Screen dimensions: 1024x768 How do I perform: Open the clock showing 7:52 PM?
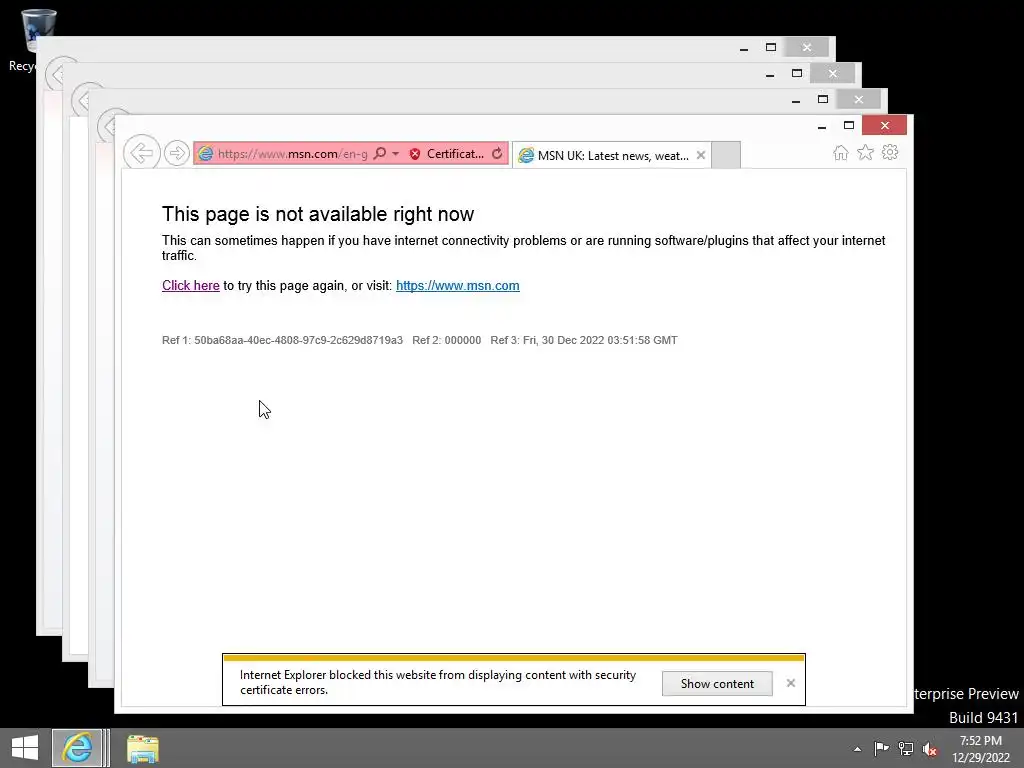(x=980, y=749)
